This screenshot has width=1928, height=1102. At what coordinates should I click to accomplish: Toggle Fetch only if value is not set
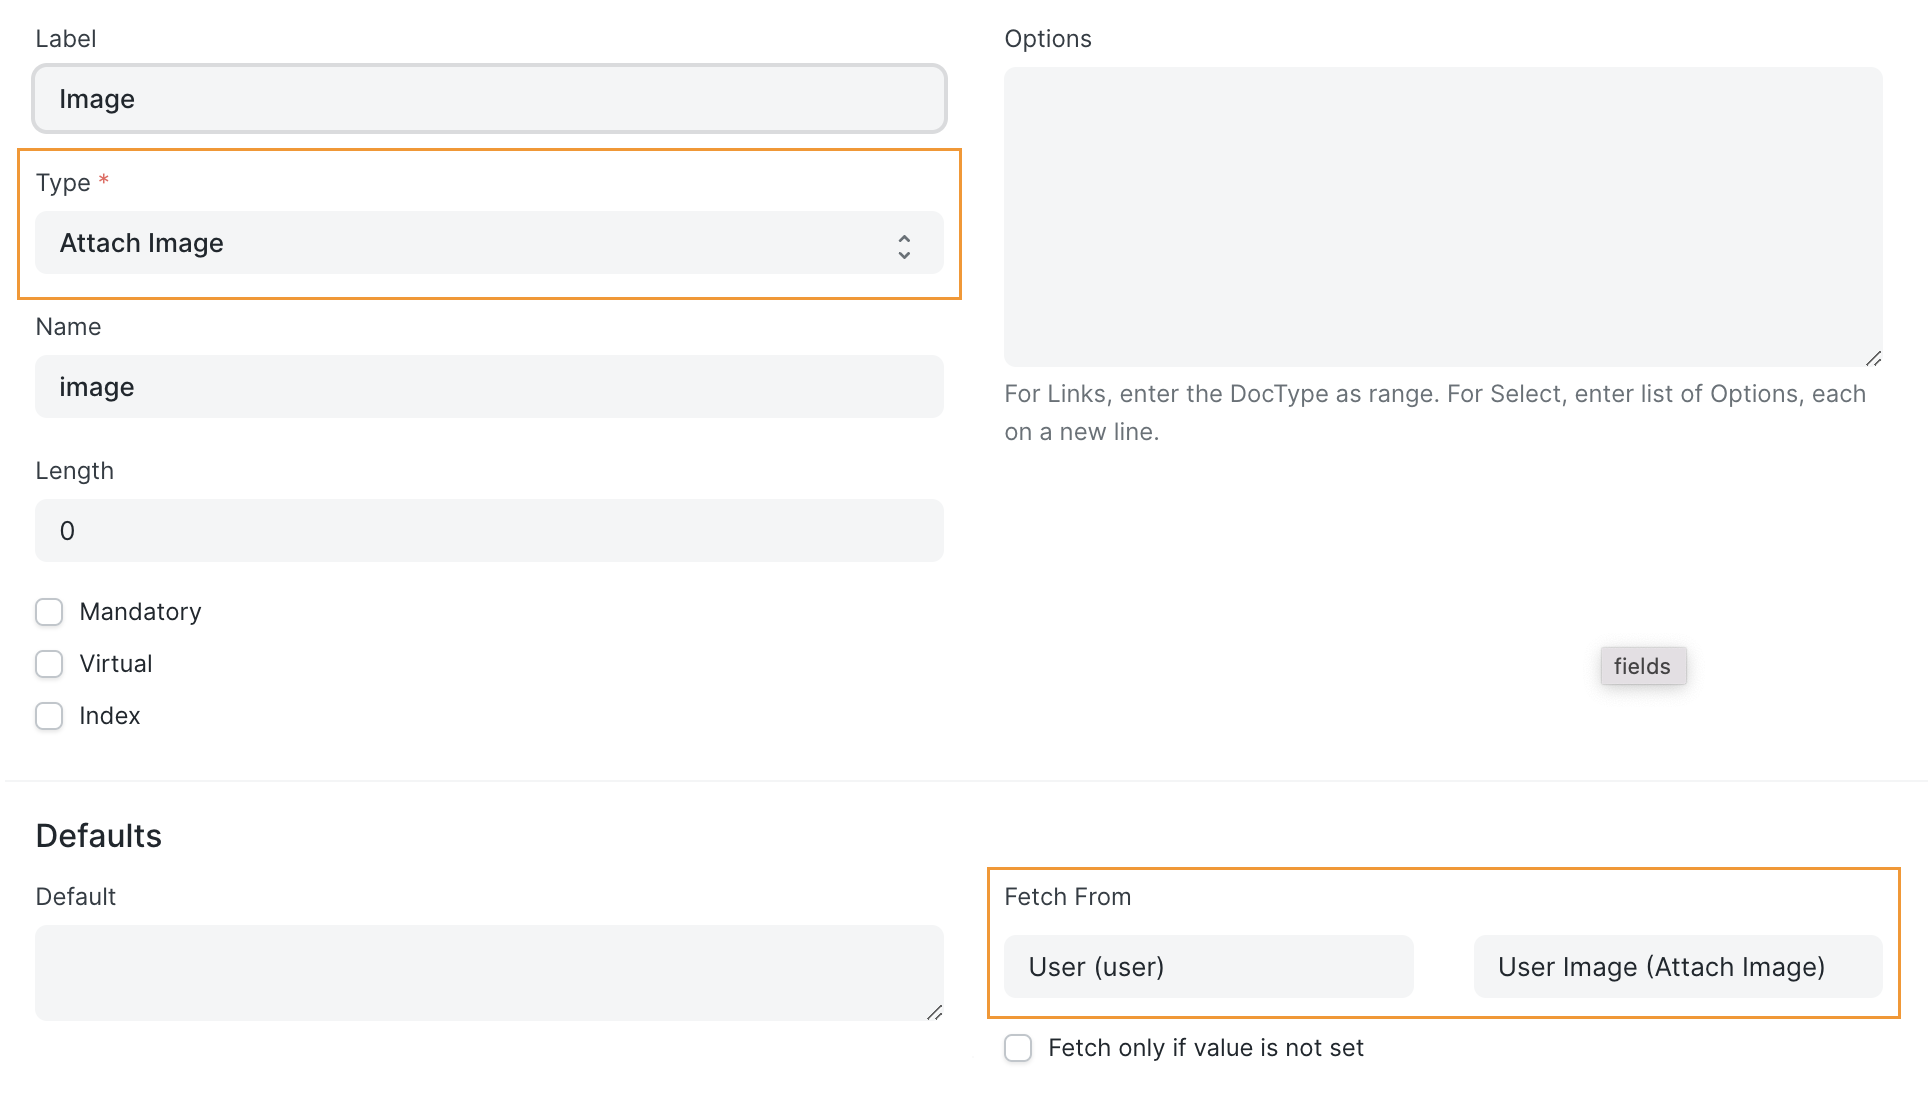coord(1018,1048)
